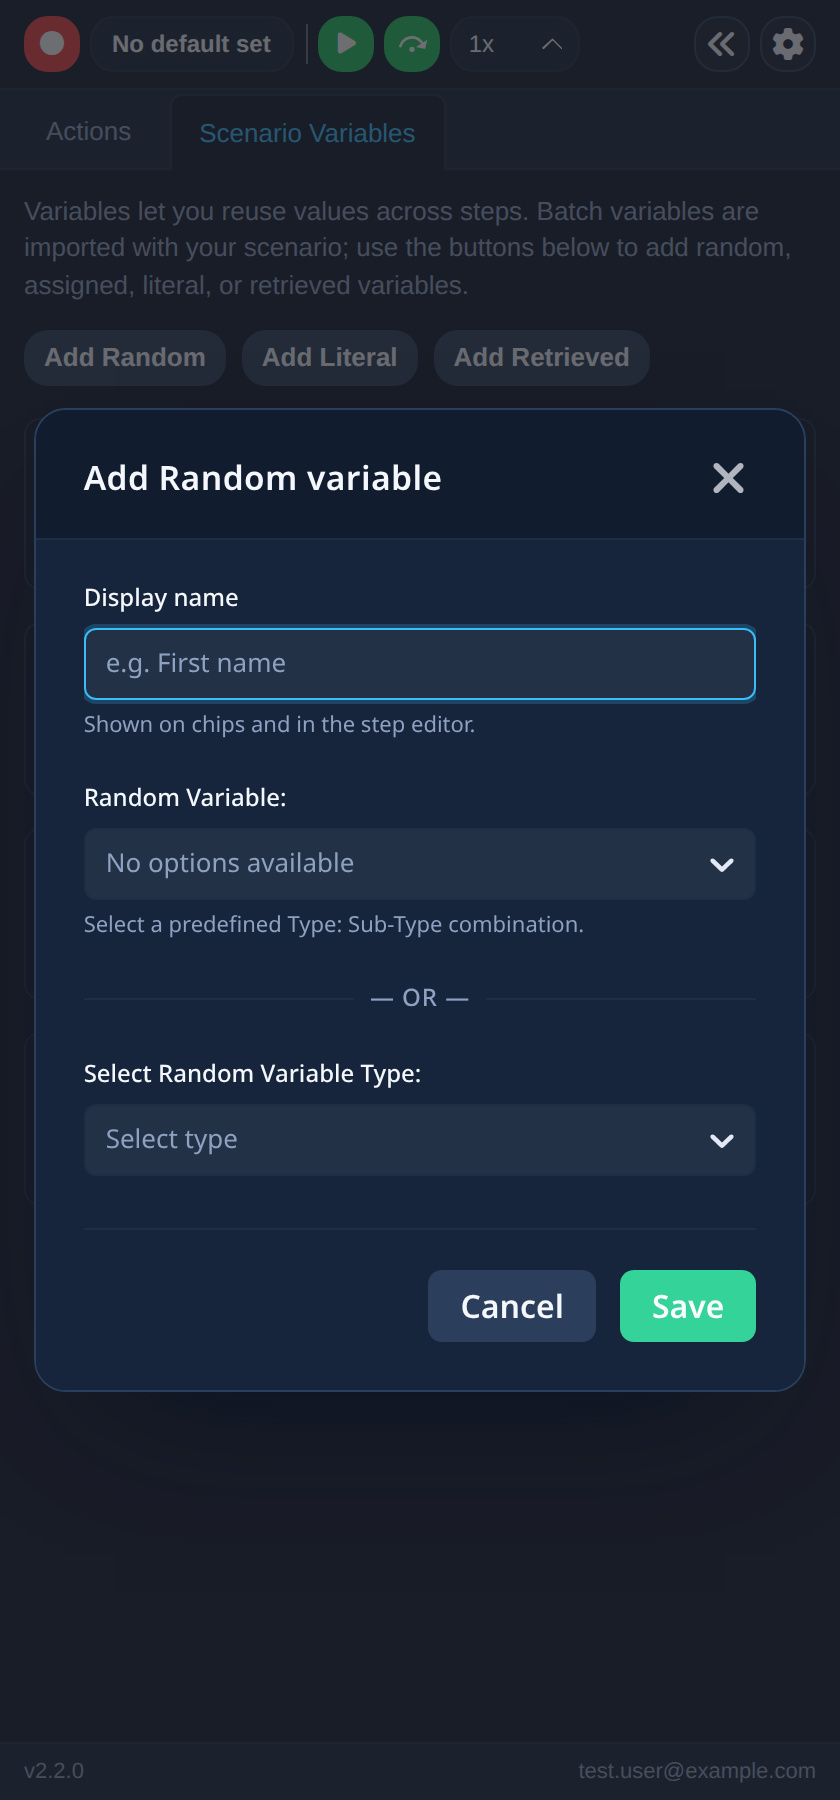The image size is (840, 1800).
Task: Expand the Random Variable dropdown
Action: point(420,864)
